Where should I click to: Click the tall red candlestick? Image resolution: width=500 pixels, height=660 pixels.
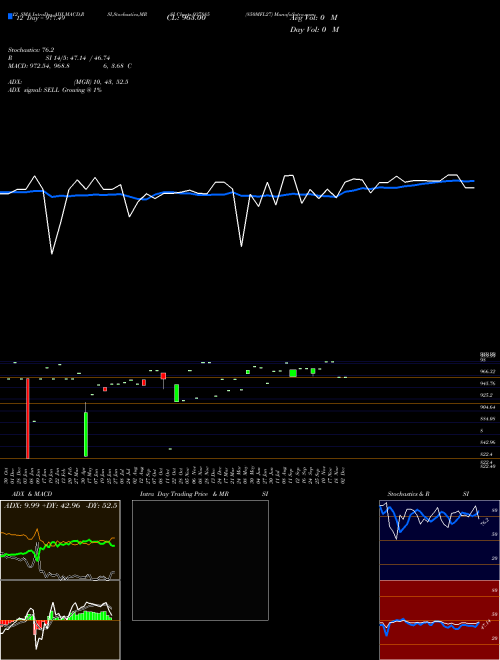[28, 418]
